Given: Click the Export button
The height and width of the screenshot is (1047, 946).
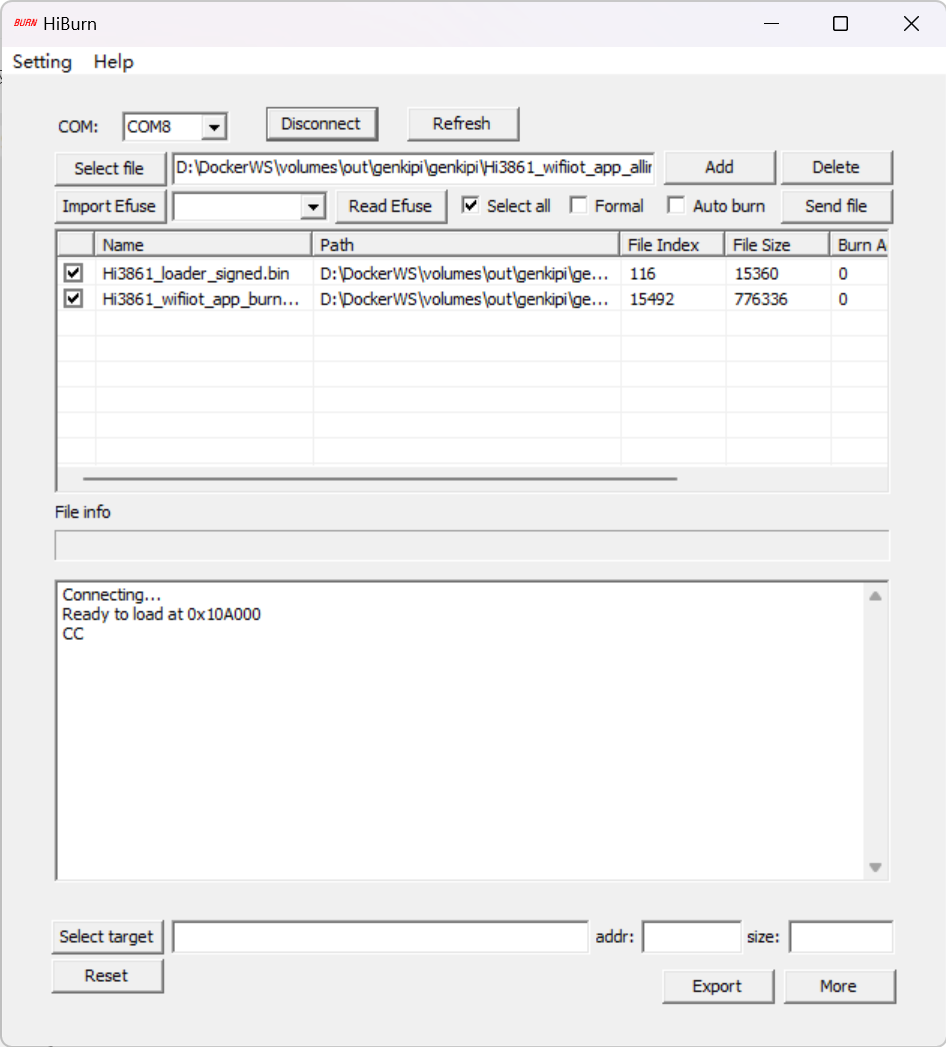Looking at the screenshot, I should point(718,986).
